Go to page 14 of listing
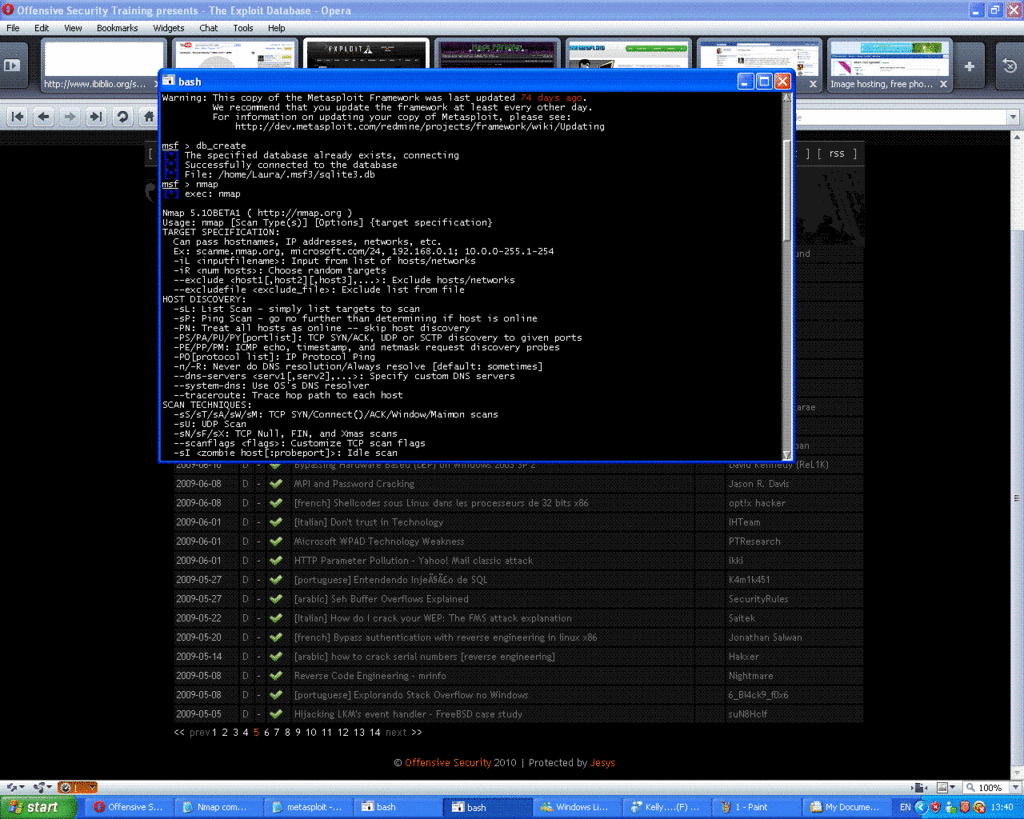Viewport: 1024px width, 819px height. (375, 733)
